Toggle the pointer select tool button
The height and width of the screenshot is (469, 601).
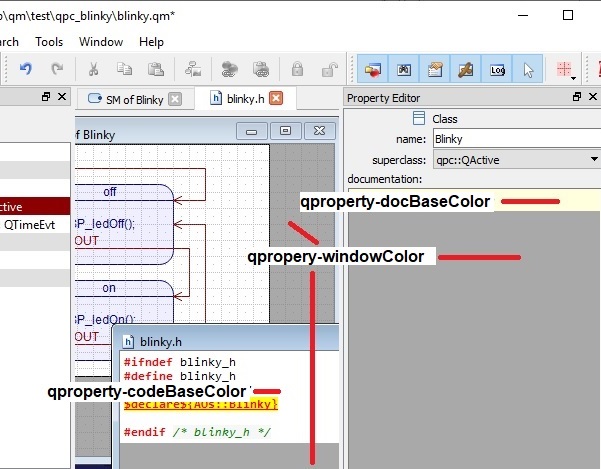pyautogui.click(x=529, y=69)
